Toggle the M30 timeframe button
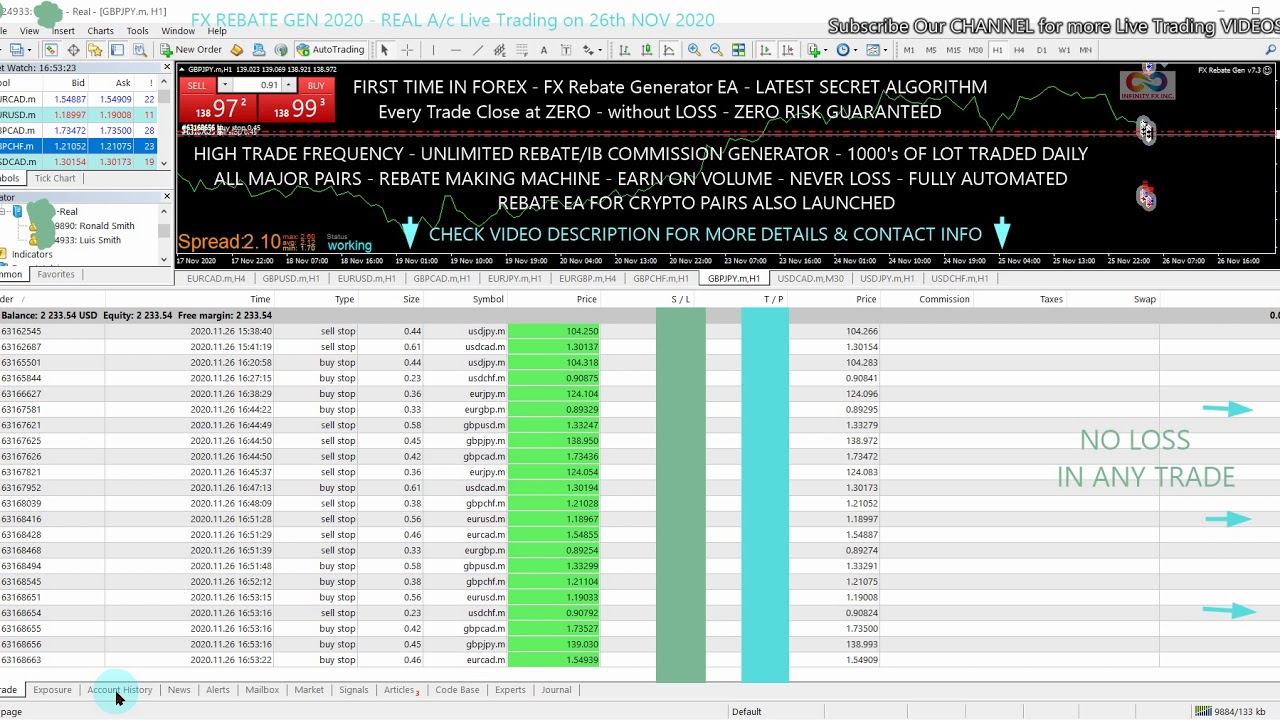Screen dimensions: 1280x720 point(976,50)
